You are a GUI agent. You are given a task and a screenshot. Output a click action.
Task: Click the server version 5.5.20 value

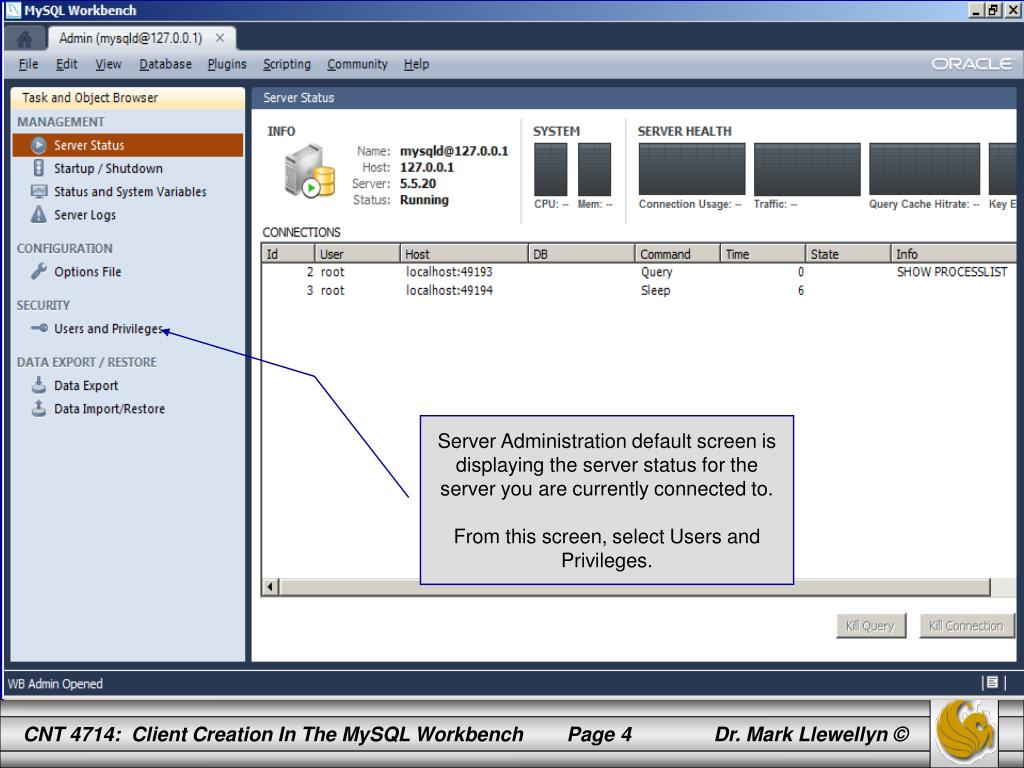(418, 184)
